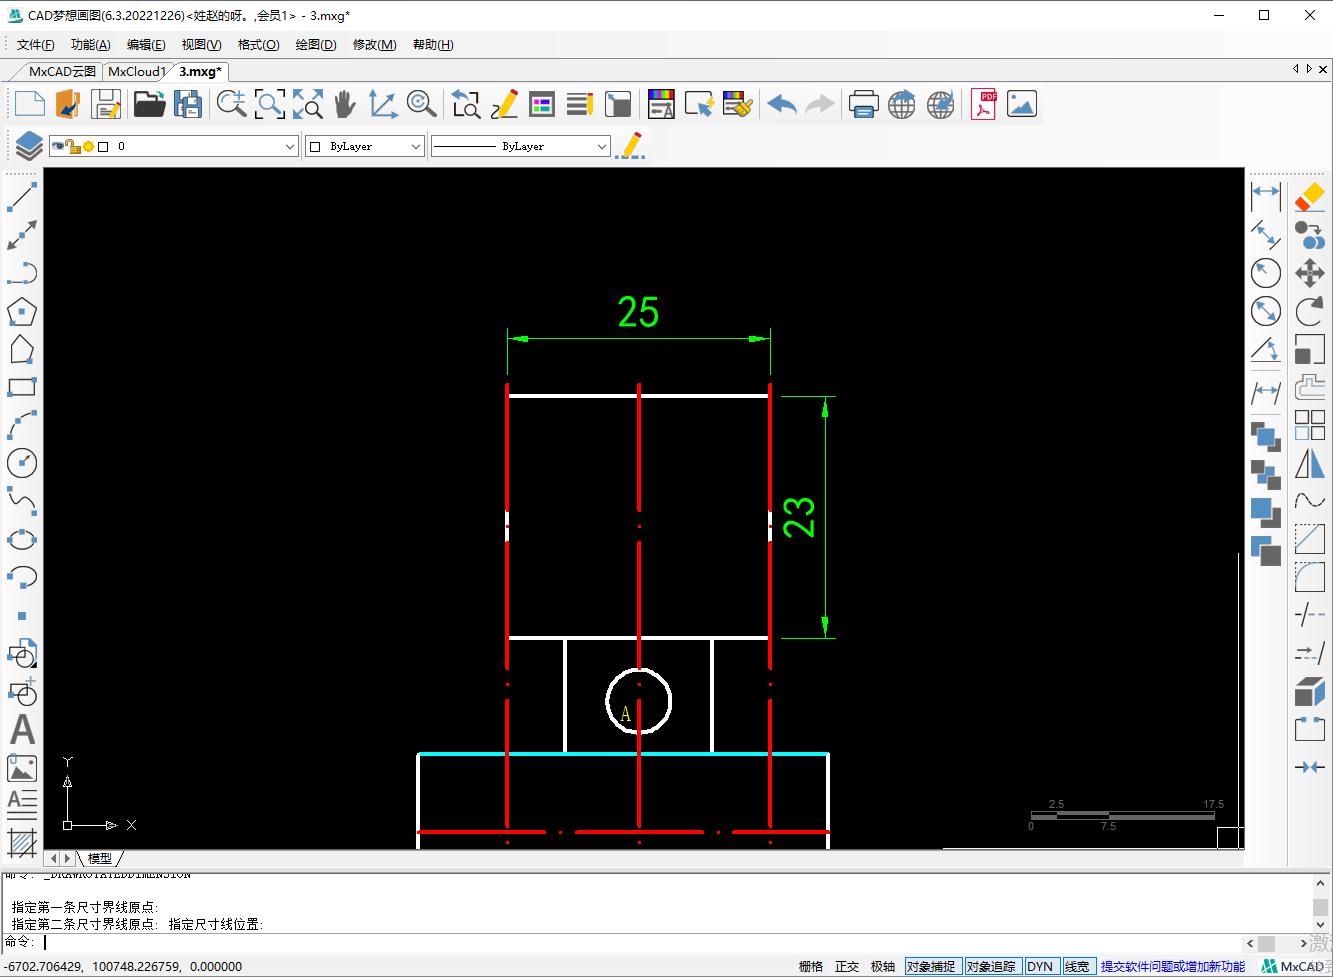1333x977 pixels.
Task: Click the Undo arrow
Action: (x=781, y=103)
